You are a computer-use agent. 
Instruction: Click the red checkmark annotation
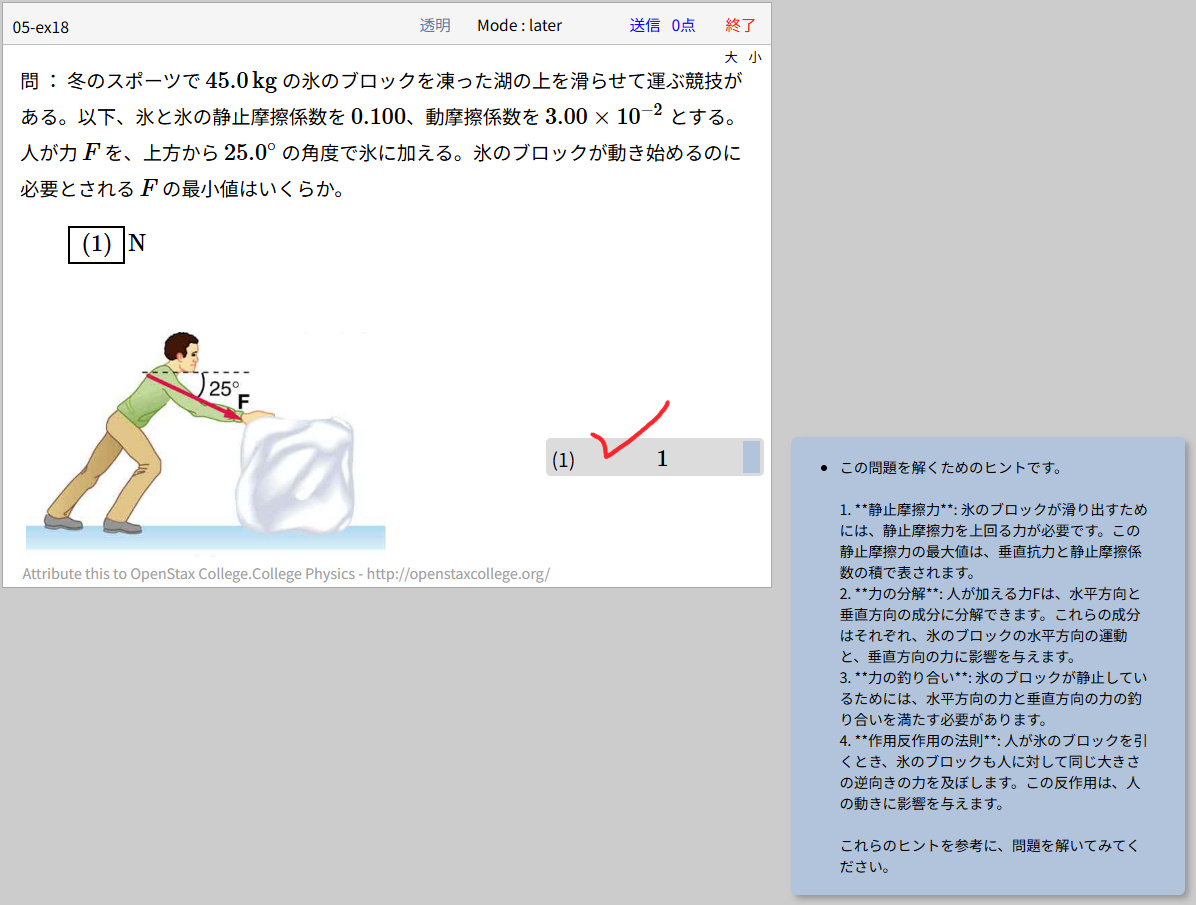pyautogui.click(x=628, y=431)
